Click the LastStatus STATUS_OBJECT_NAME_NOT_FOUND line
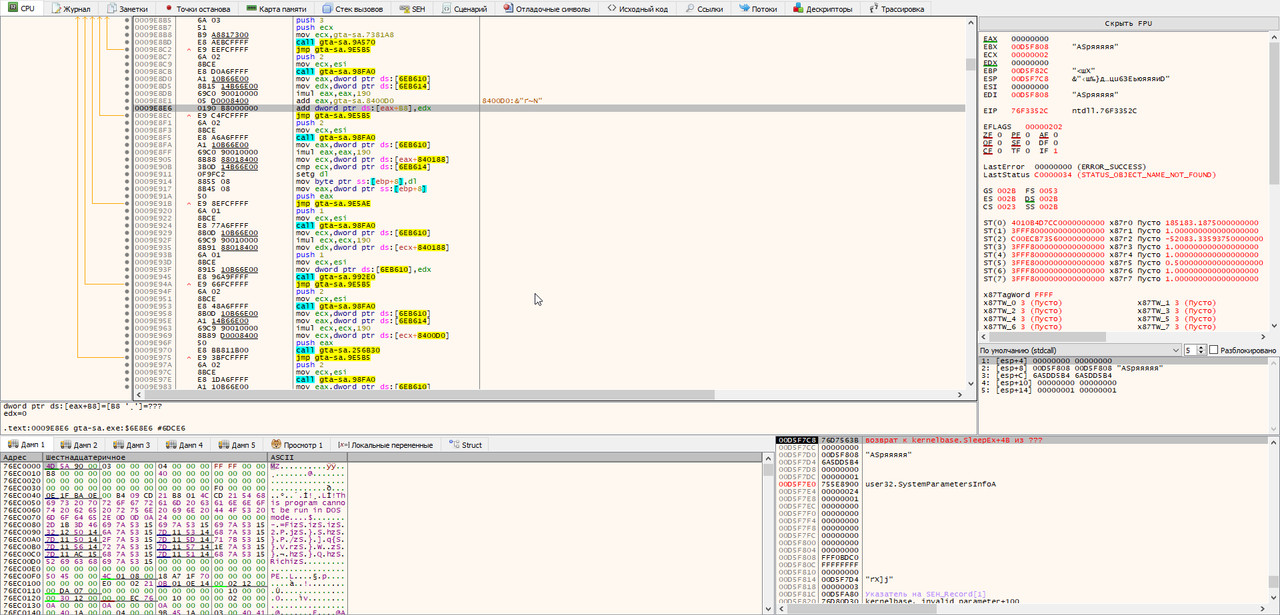The image size is (1280, 615). point(1099,174)
